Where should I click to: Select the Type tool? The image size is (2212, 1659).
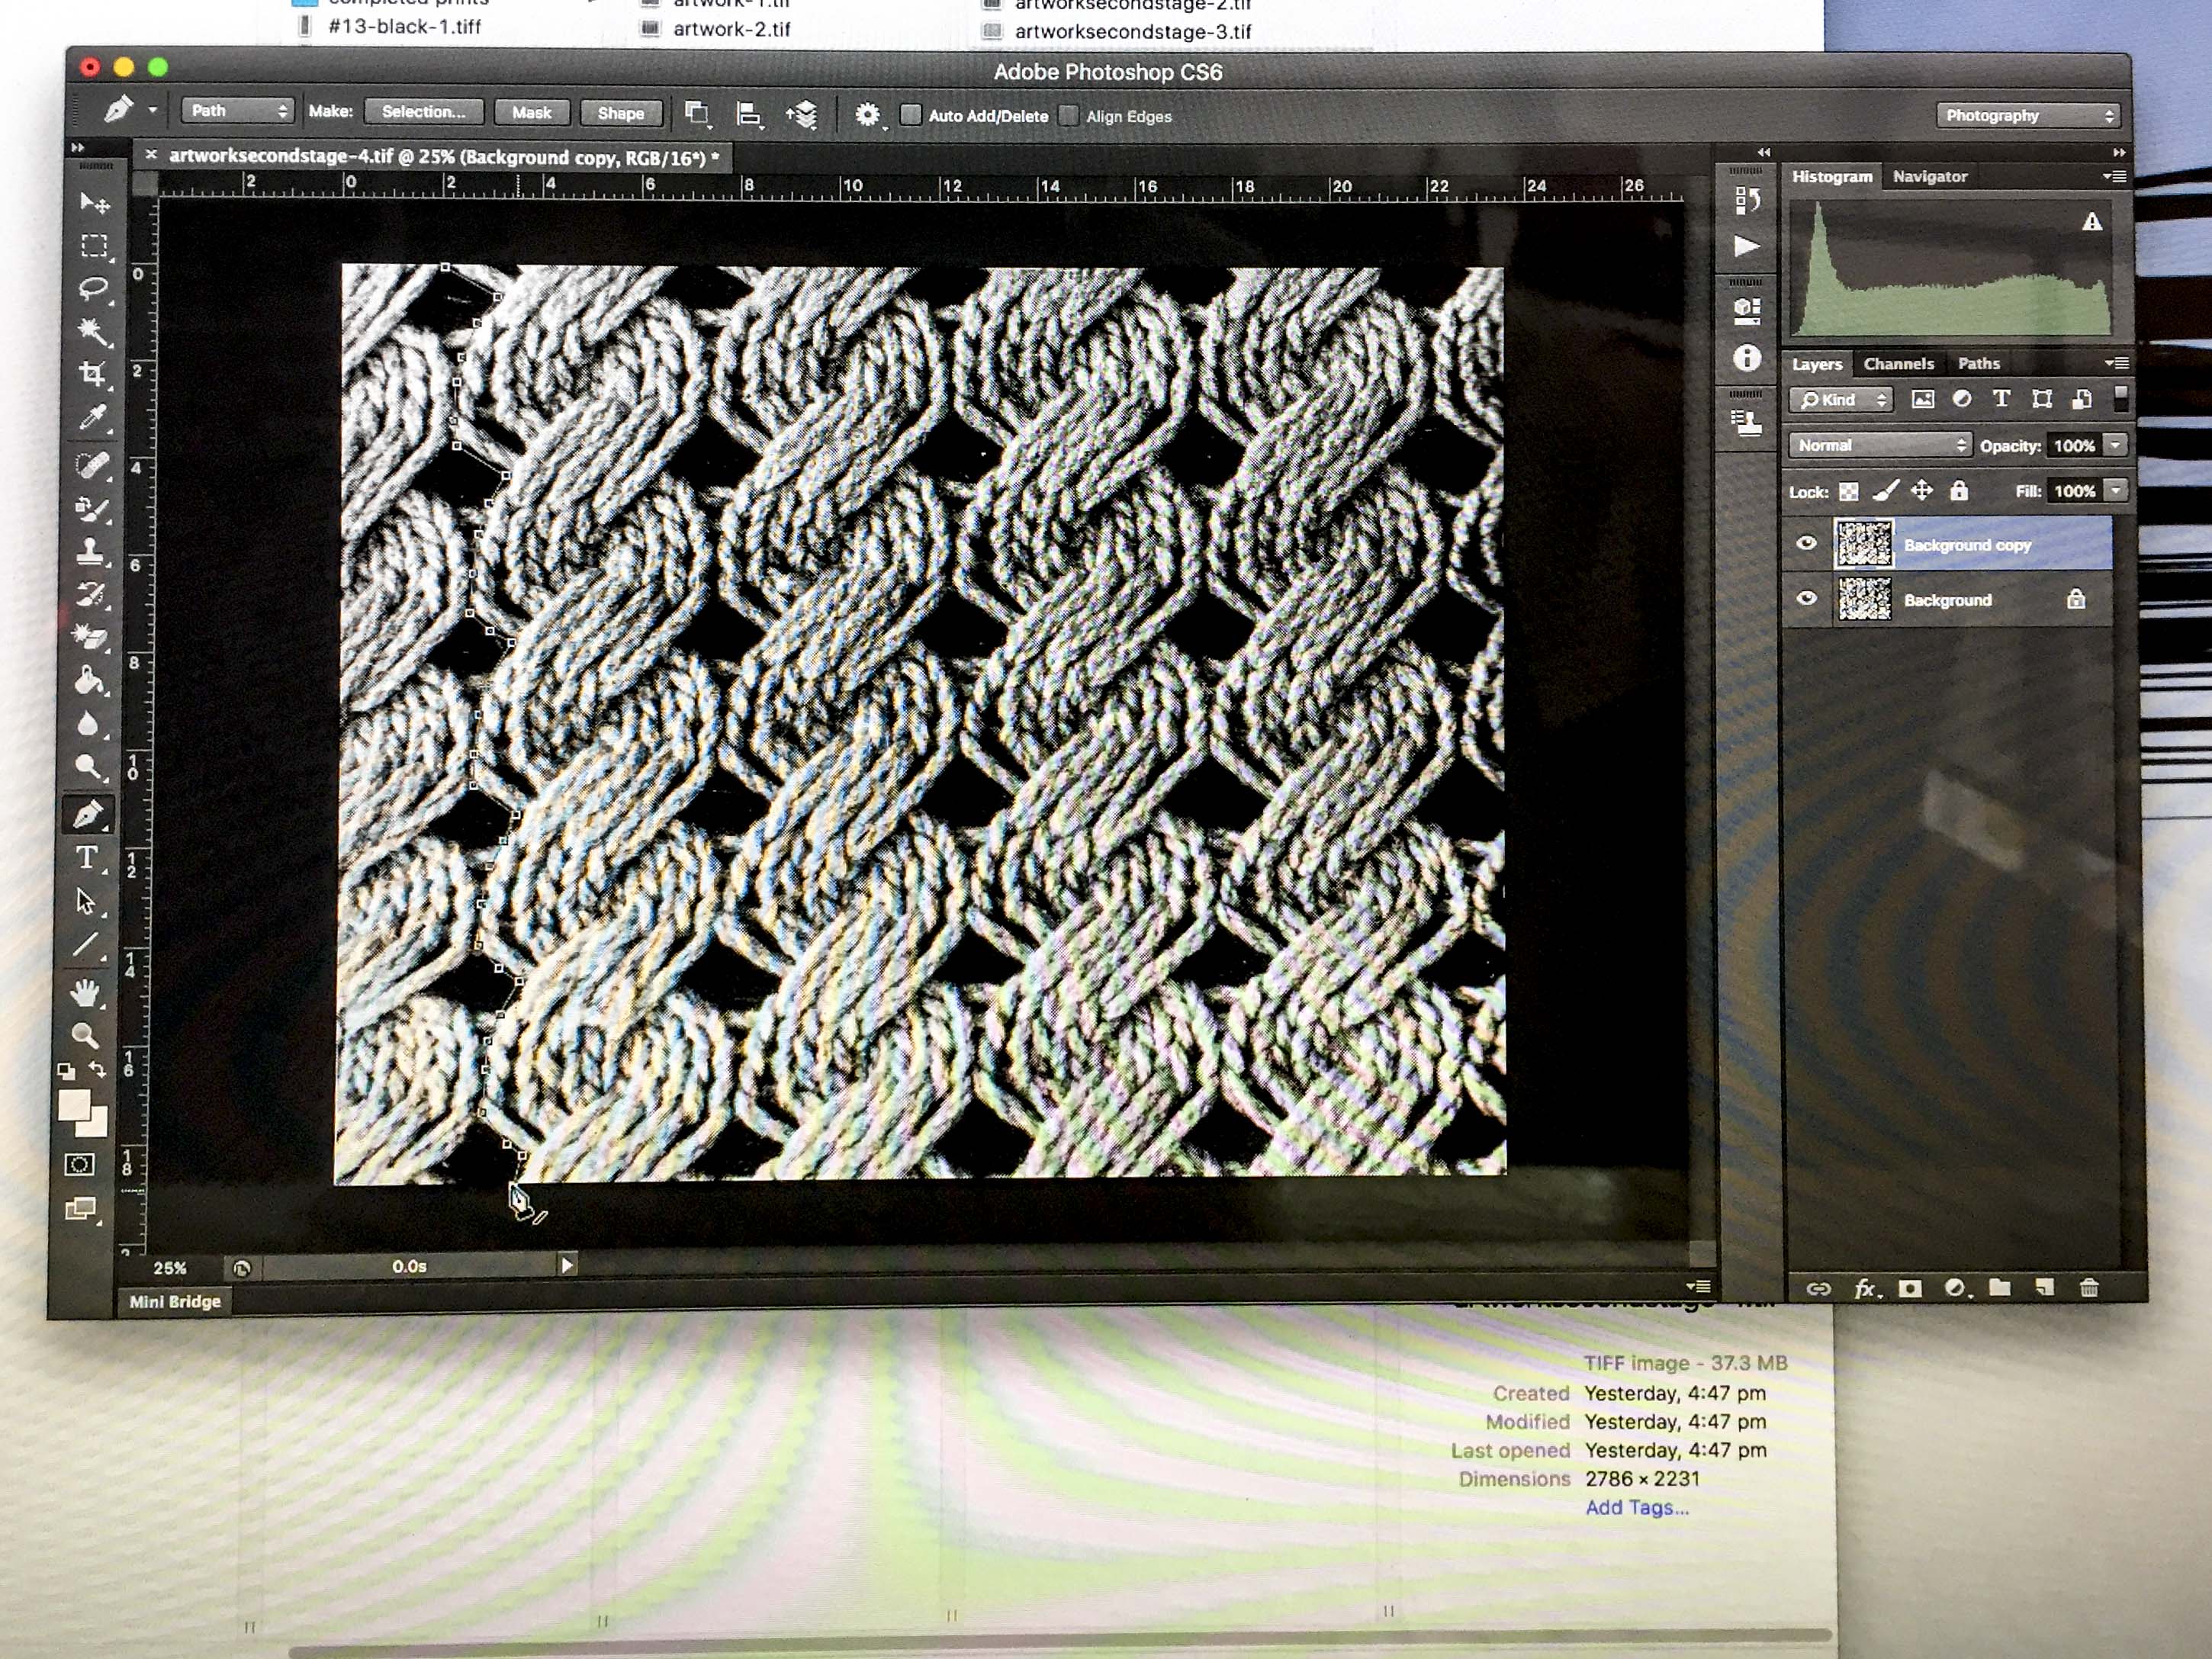point(87,858)
